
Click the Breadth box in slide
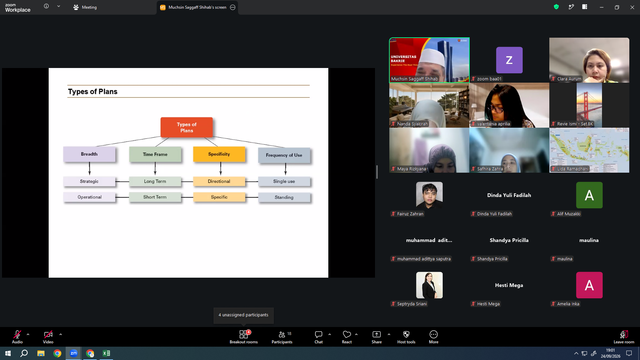pos(89,154)
